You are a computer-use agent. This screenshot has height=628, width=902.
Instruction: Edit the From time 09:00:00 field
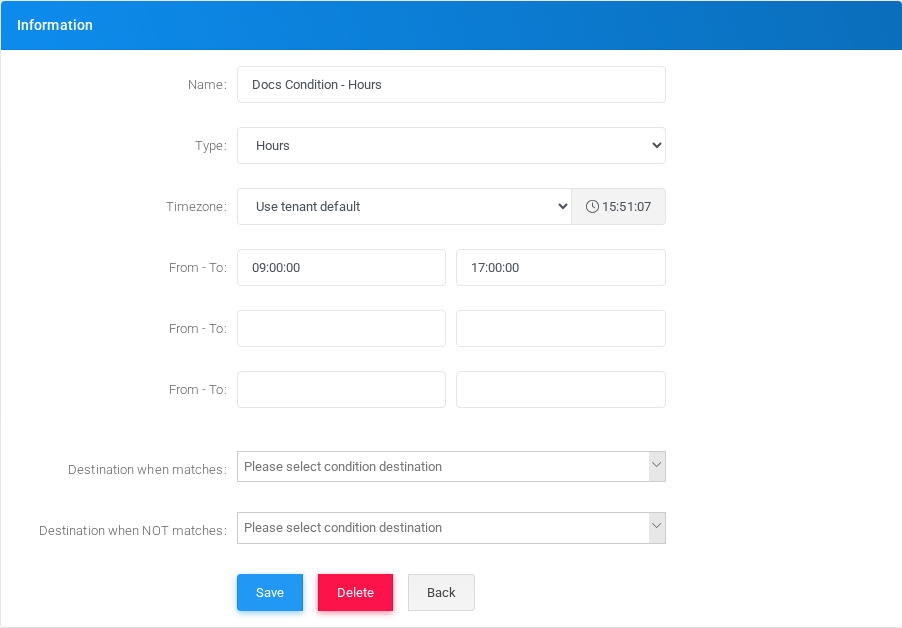pos(341,267)
